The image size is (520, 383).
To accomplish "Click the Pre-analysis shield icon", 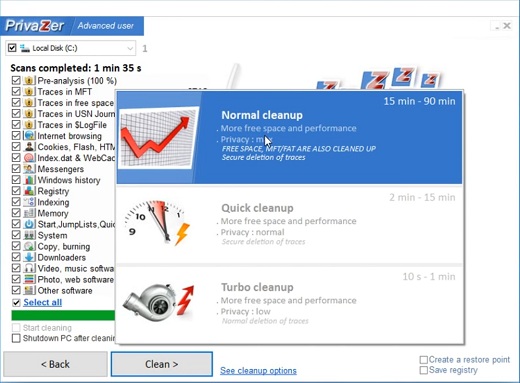I will point(29,81).
